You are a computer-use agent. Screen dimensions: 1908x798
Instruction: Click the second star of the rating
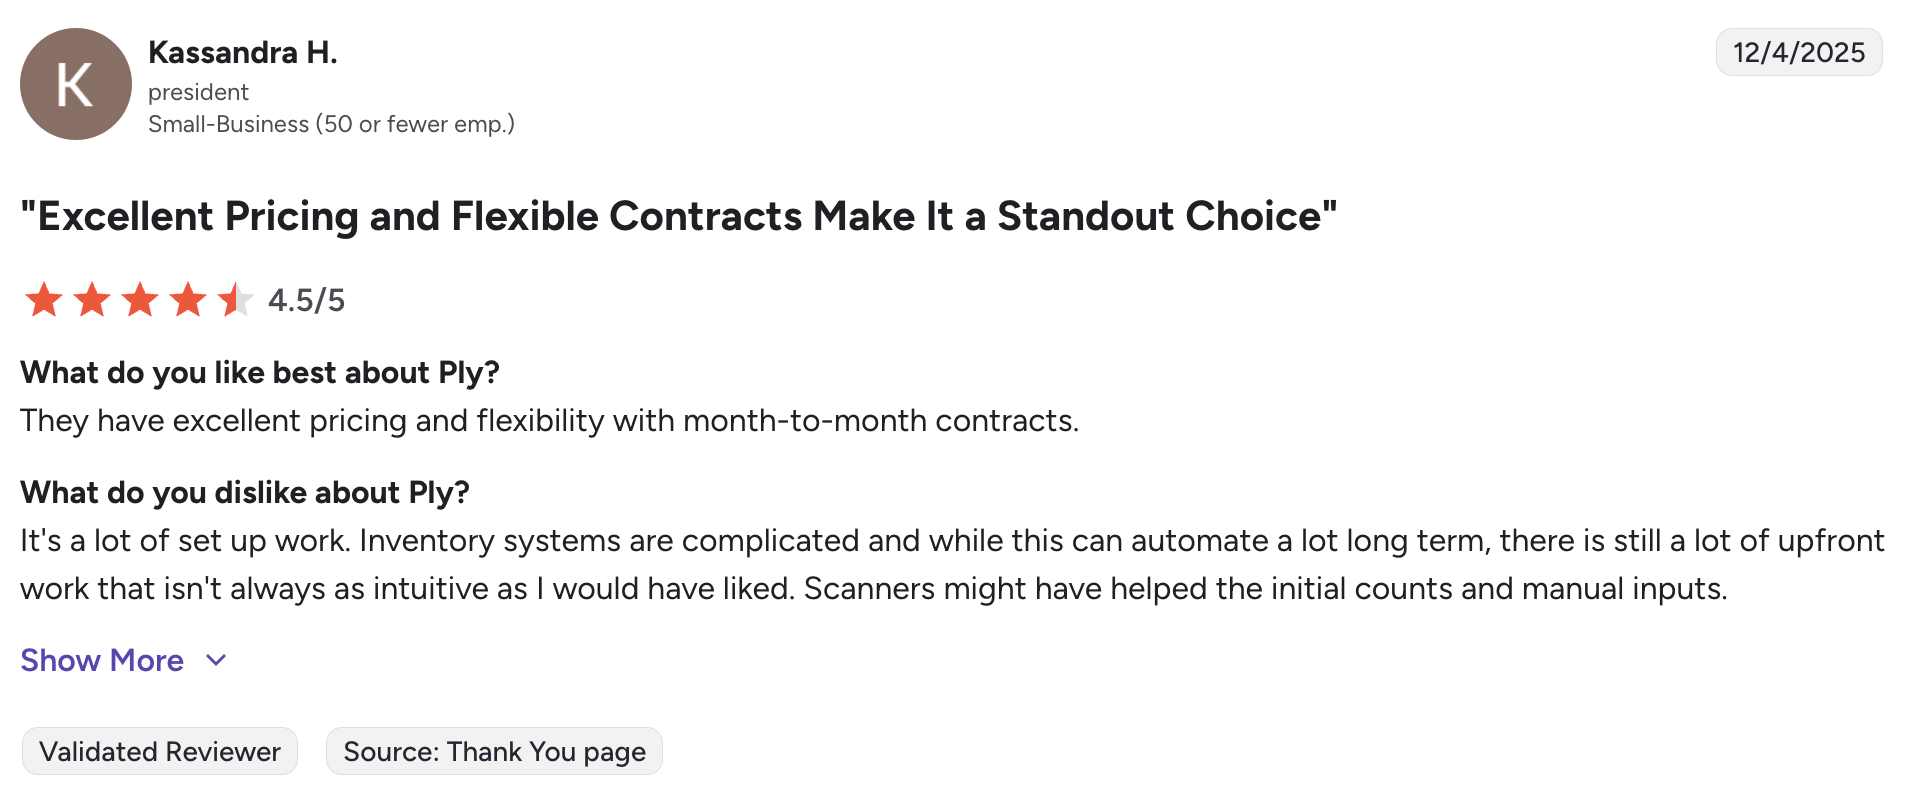[x=92, y=299]
